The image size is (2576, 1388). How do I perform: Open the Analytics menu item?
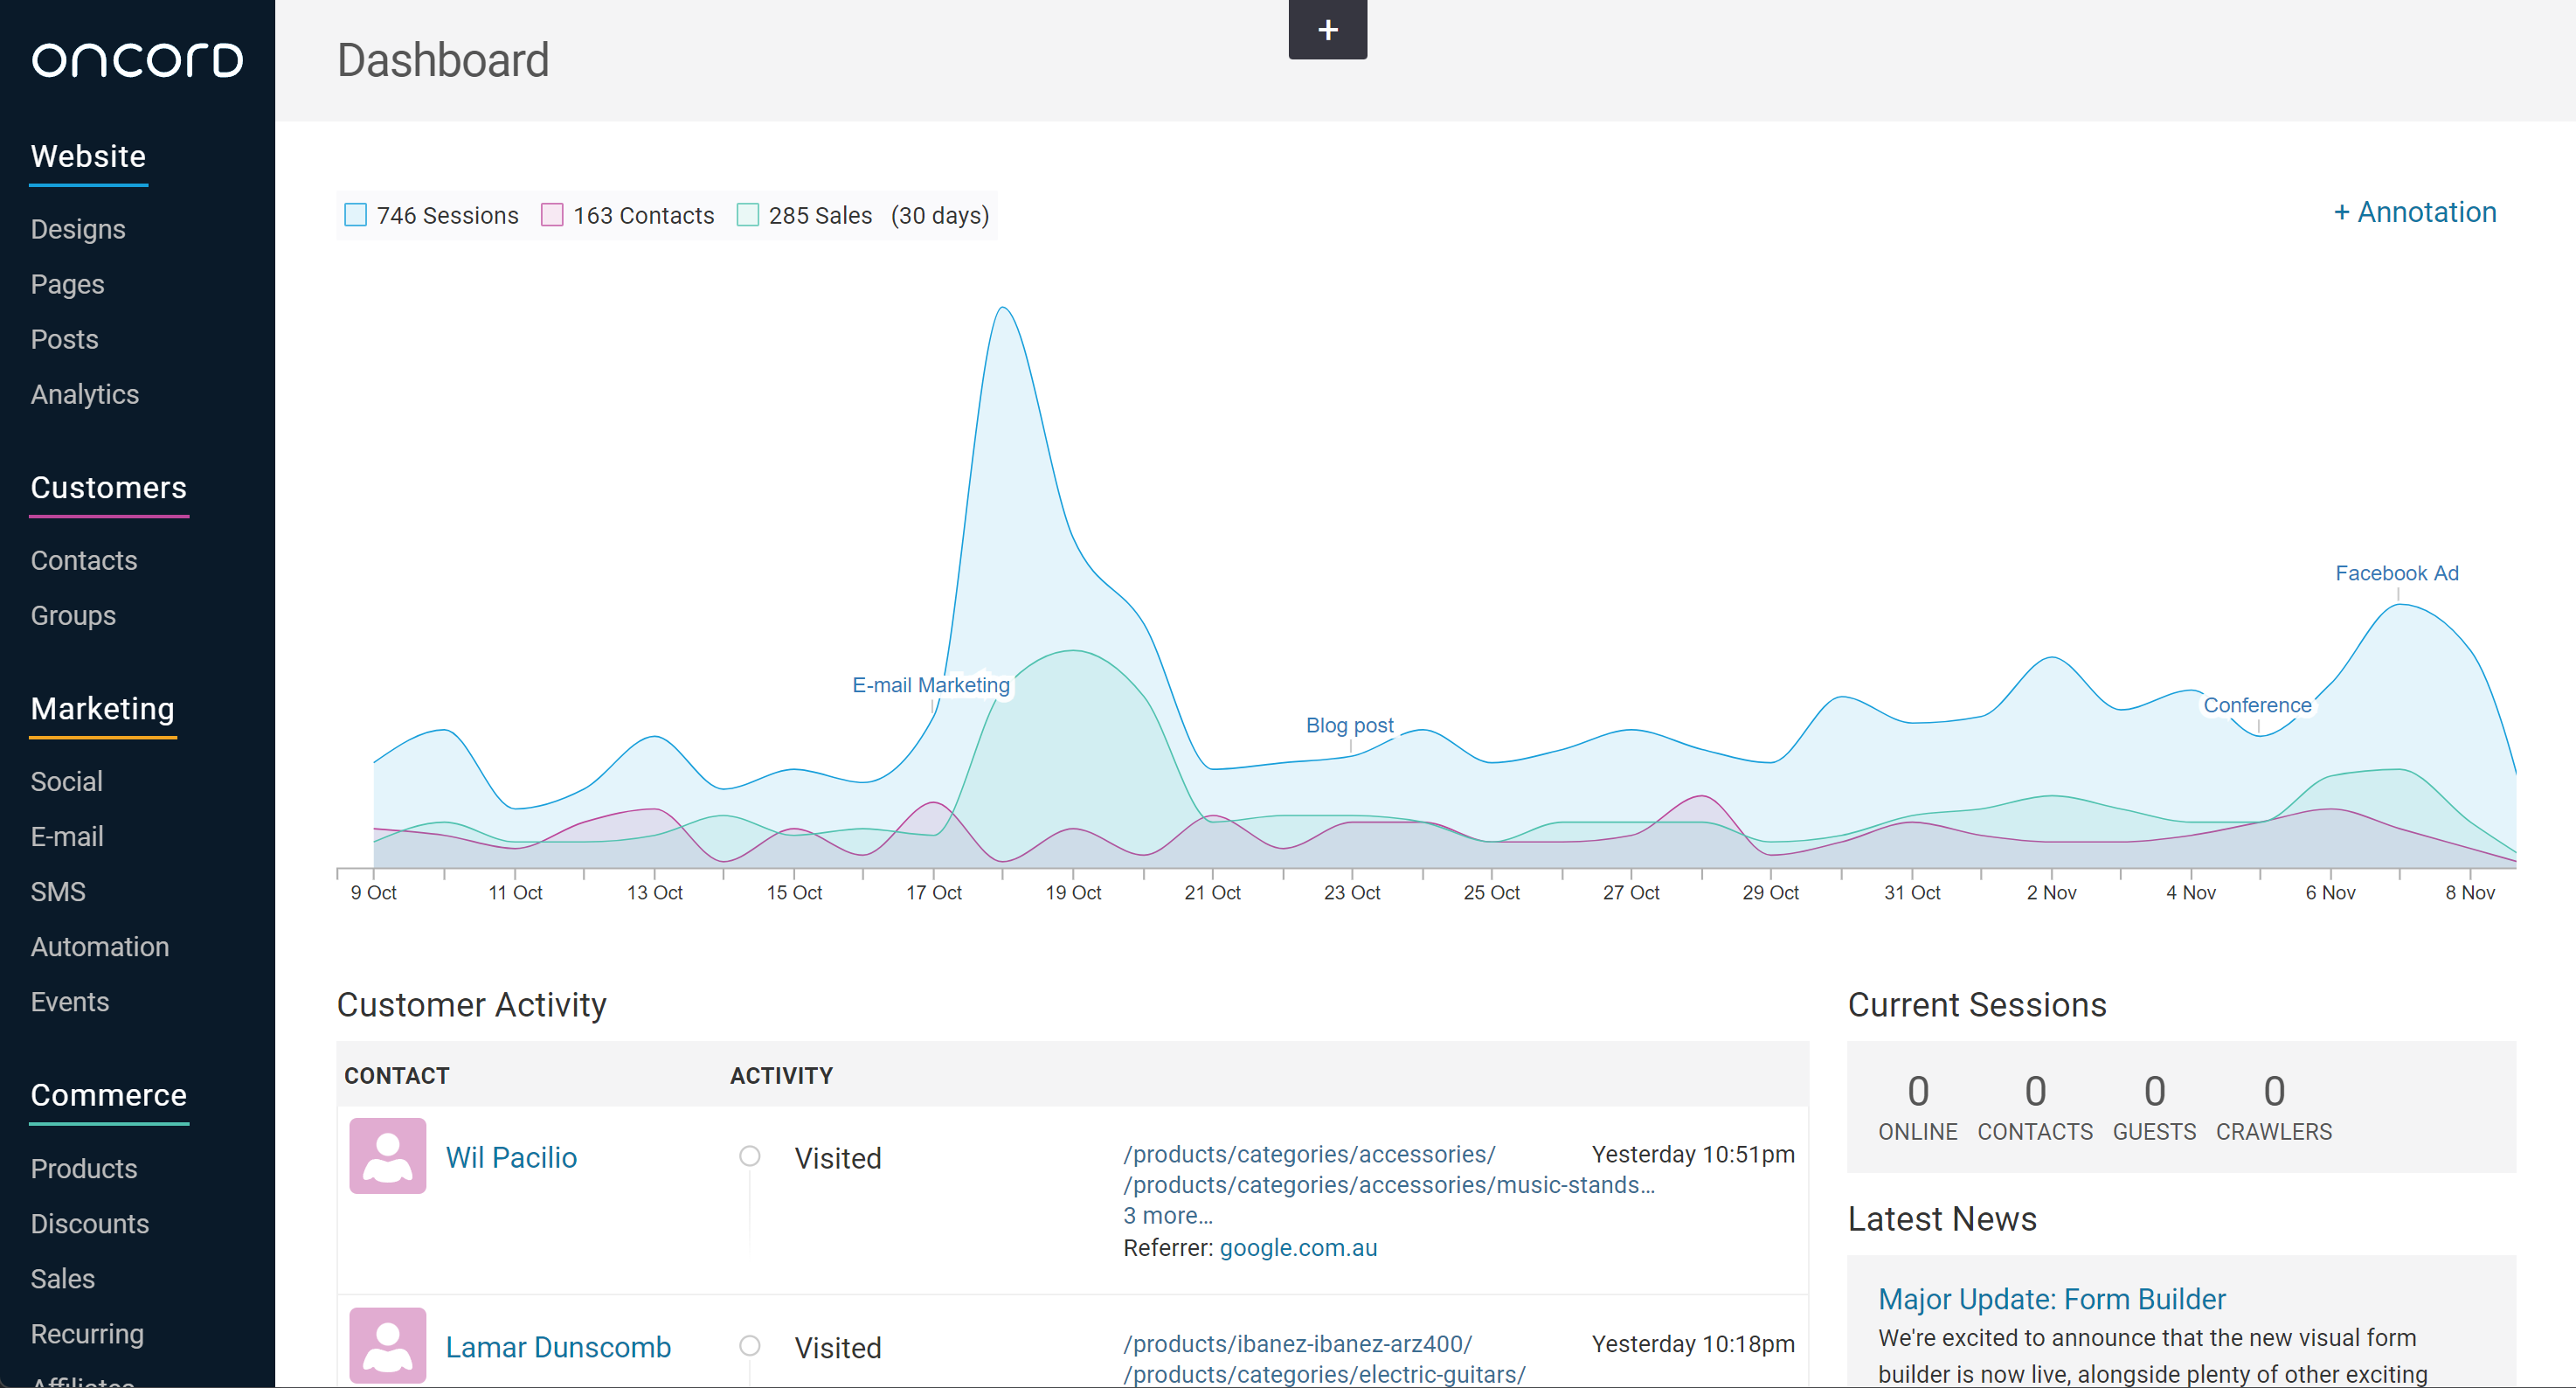click(x=84, y=394)
